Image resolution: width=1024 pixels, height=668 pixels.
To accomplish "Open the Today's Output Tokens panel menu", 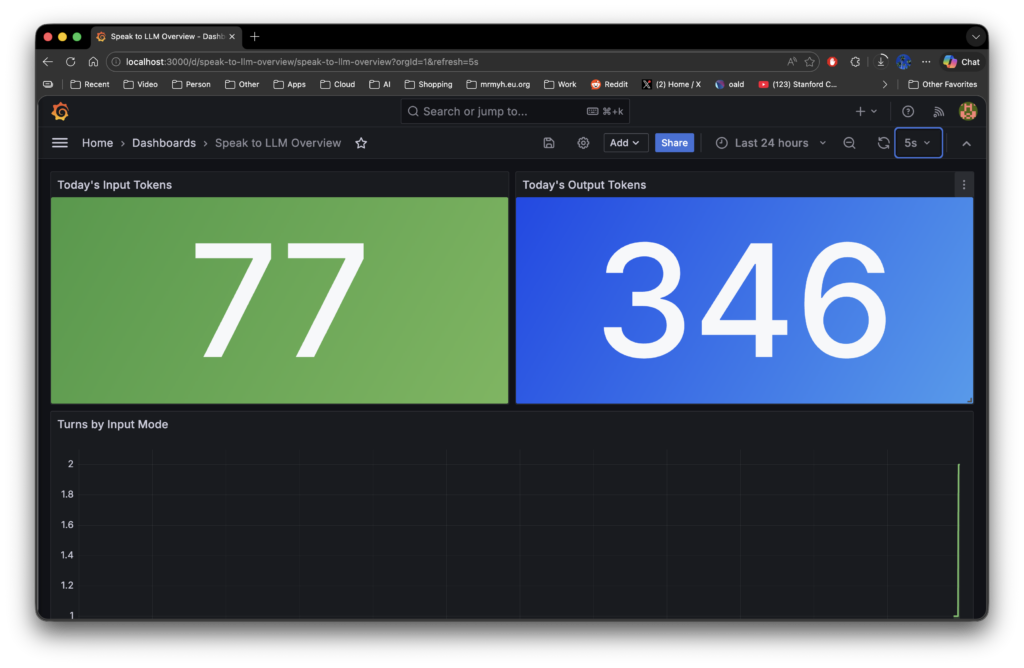I will click(964, 185).
